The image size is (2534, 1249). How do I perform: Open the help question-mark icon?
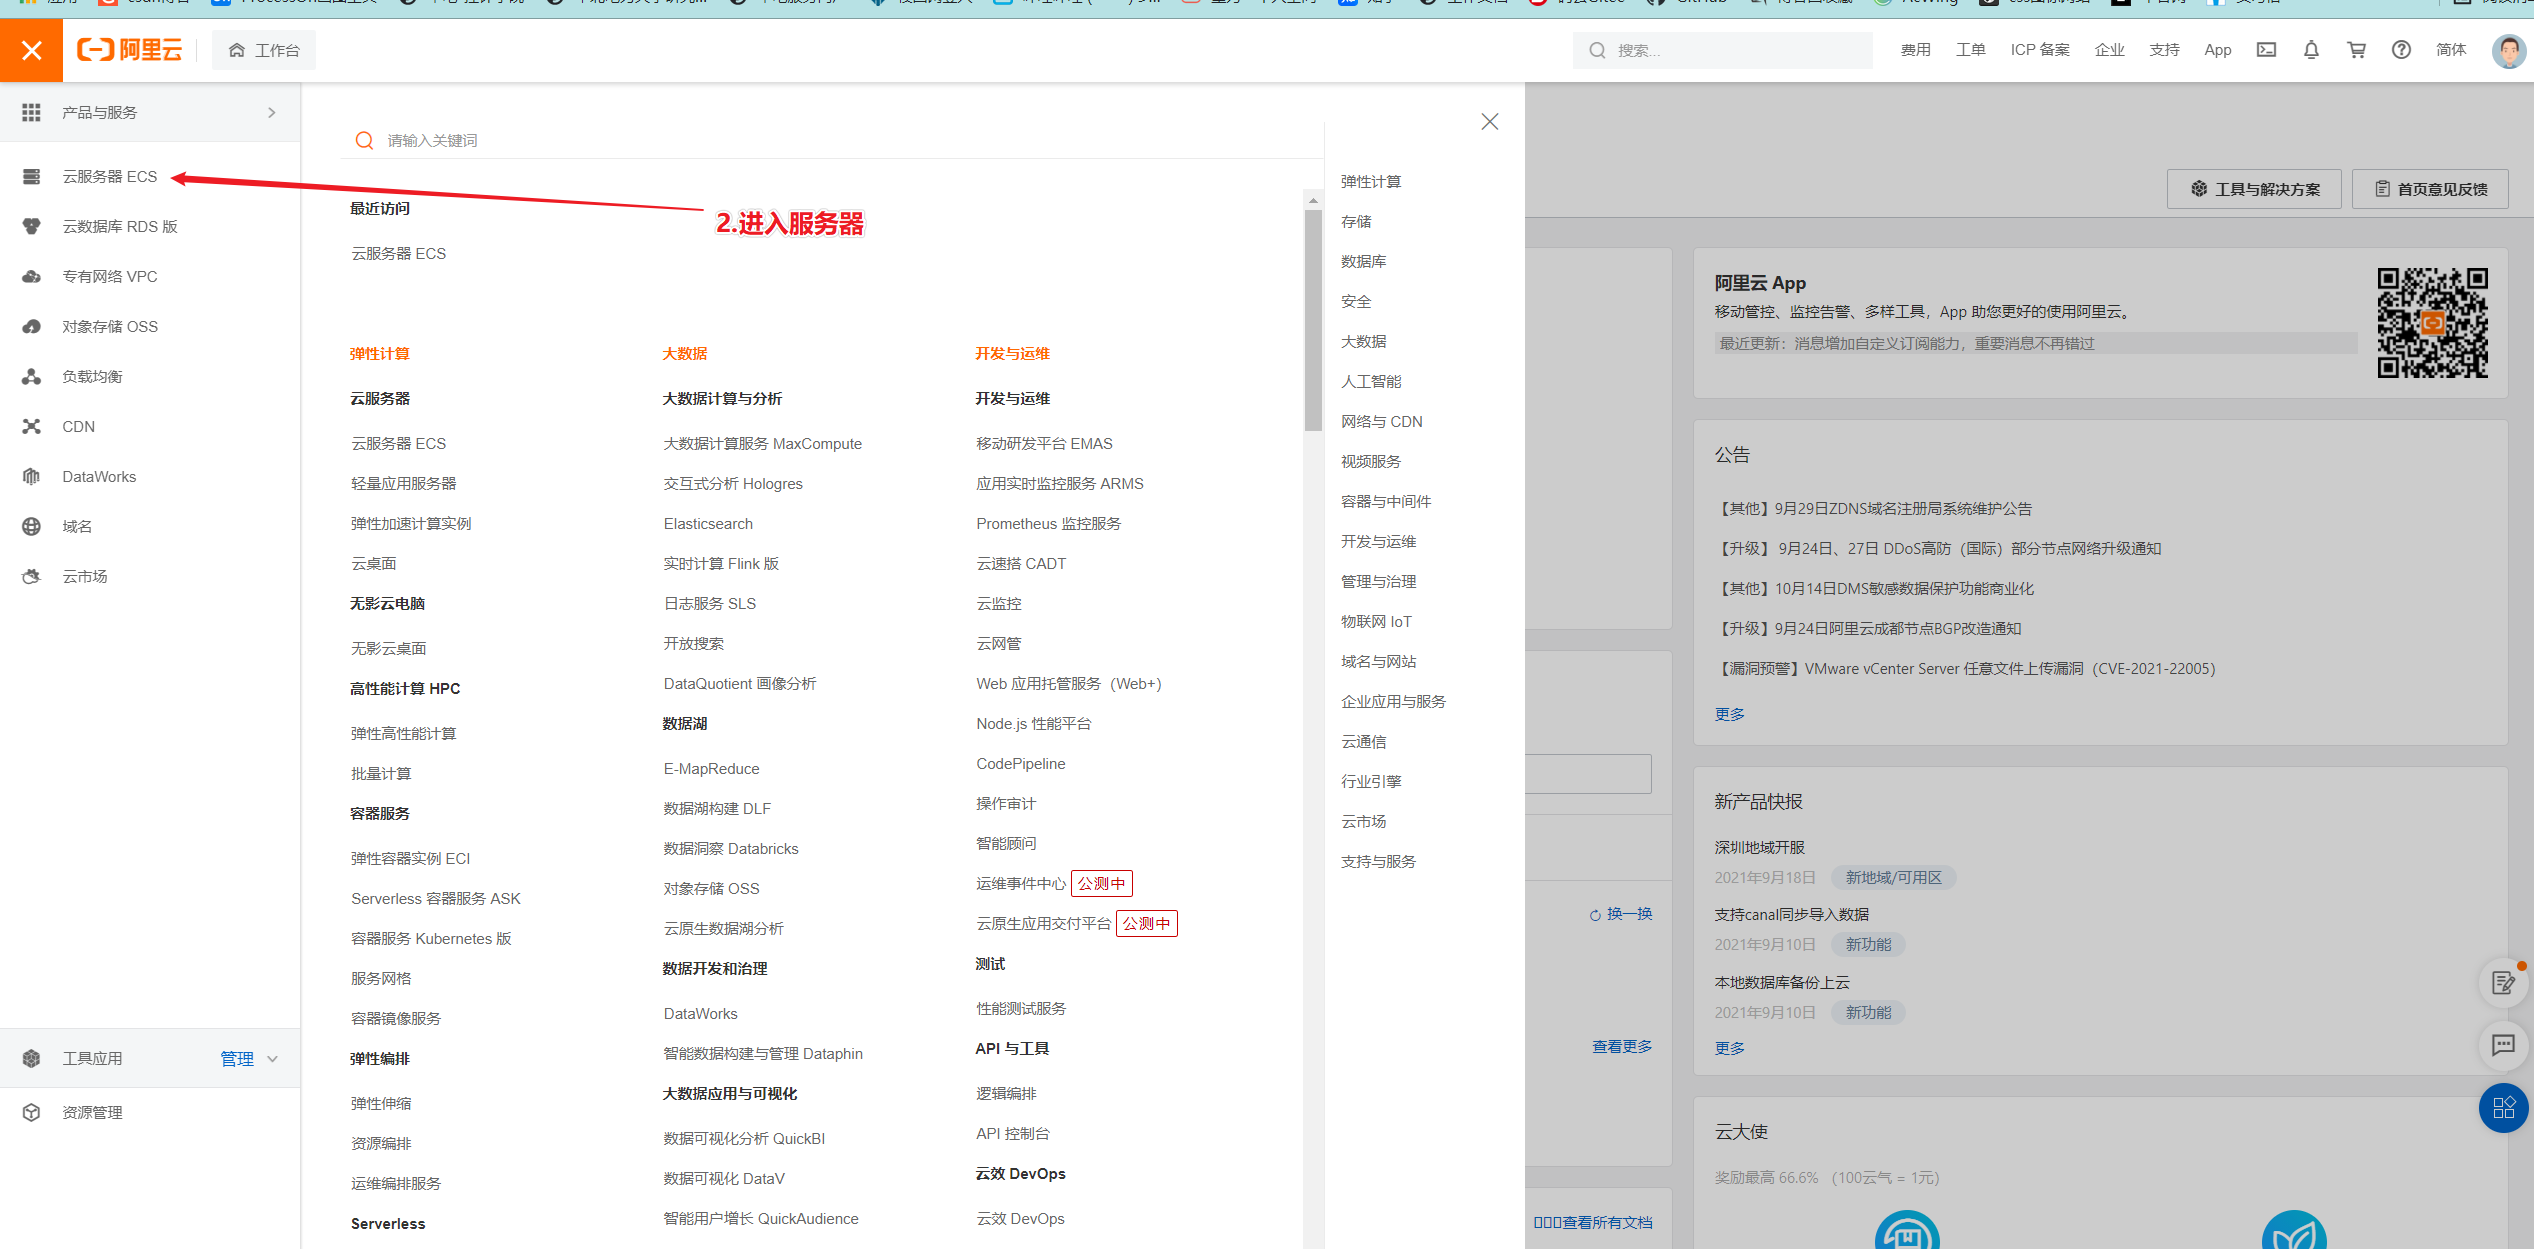tap(2401, 49)
